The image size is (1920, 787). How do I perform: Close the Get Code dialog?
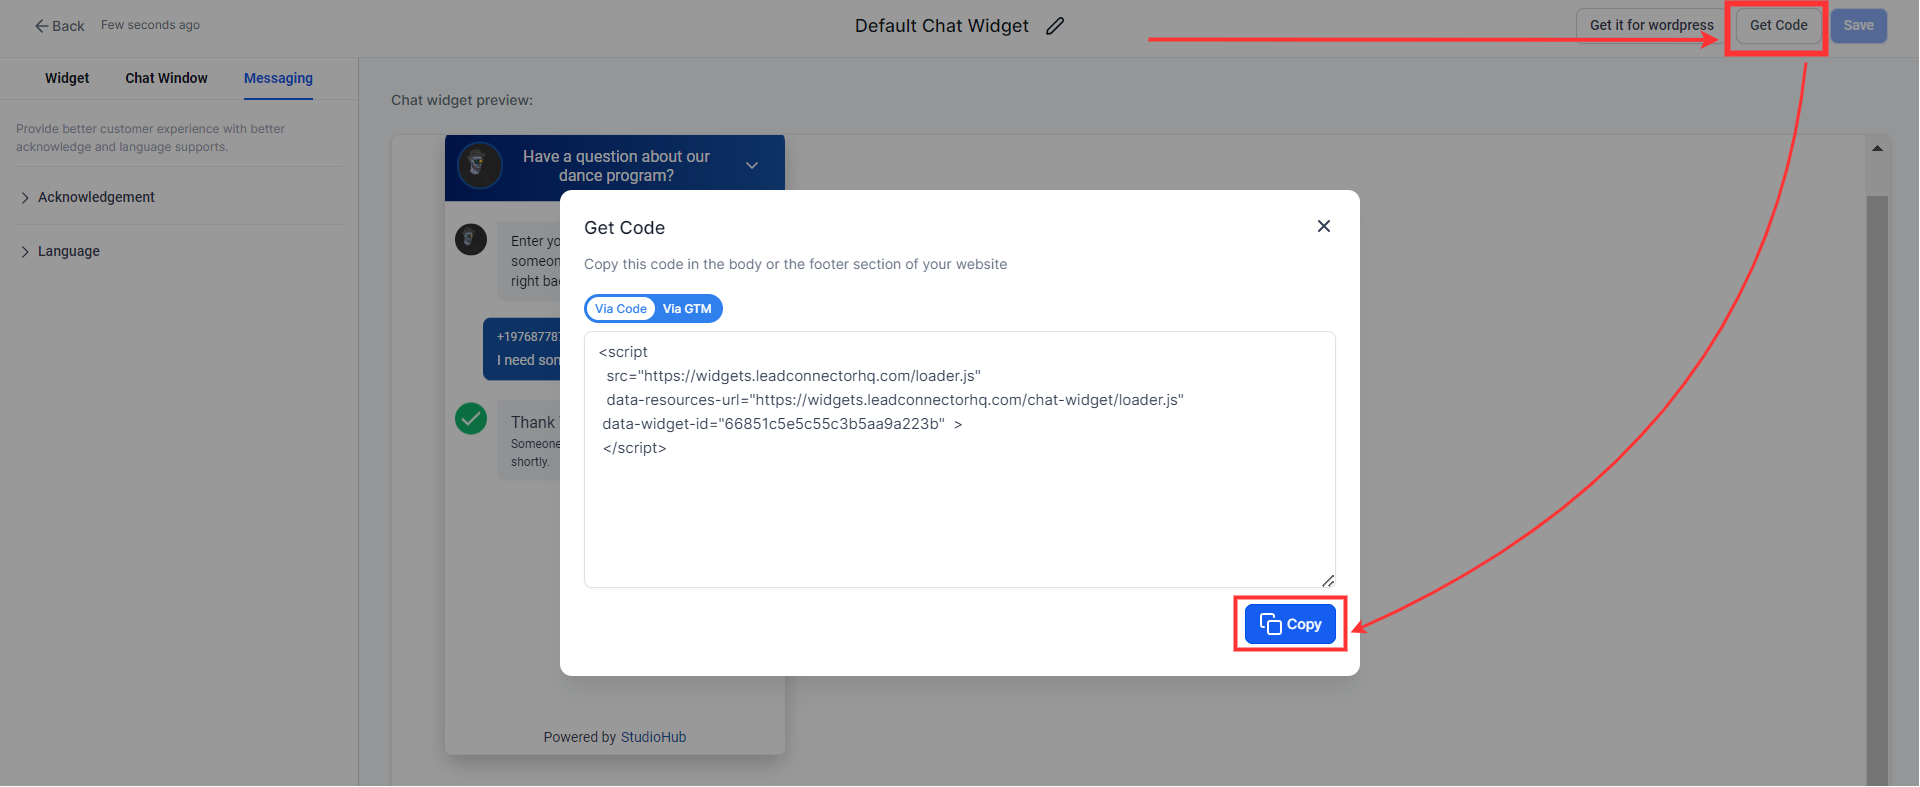[x=1324, y=226]
